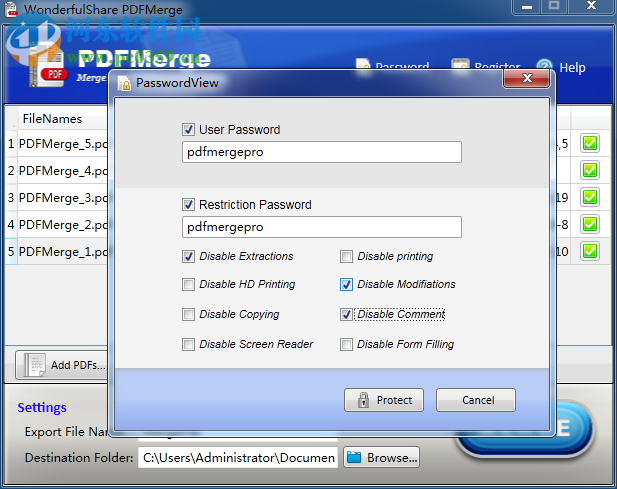Toggle green checkmark for PDFMerge_1 row
Image resolution: width=617 pixels, height=489 pixels.
point(590,251)
